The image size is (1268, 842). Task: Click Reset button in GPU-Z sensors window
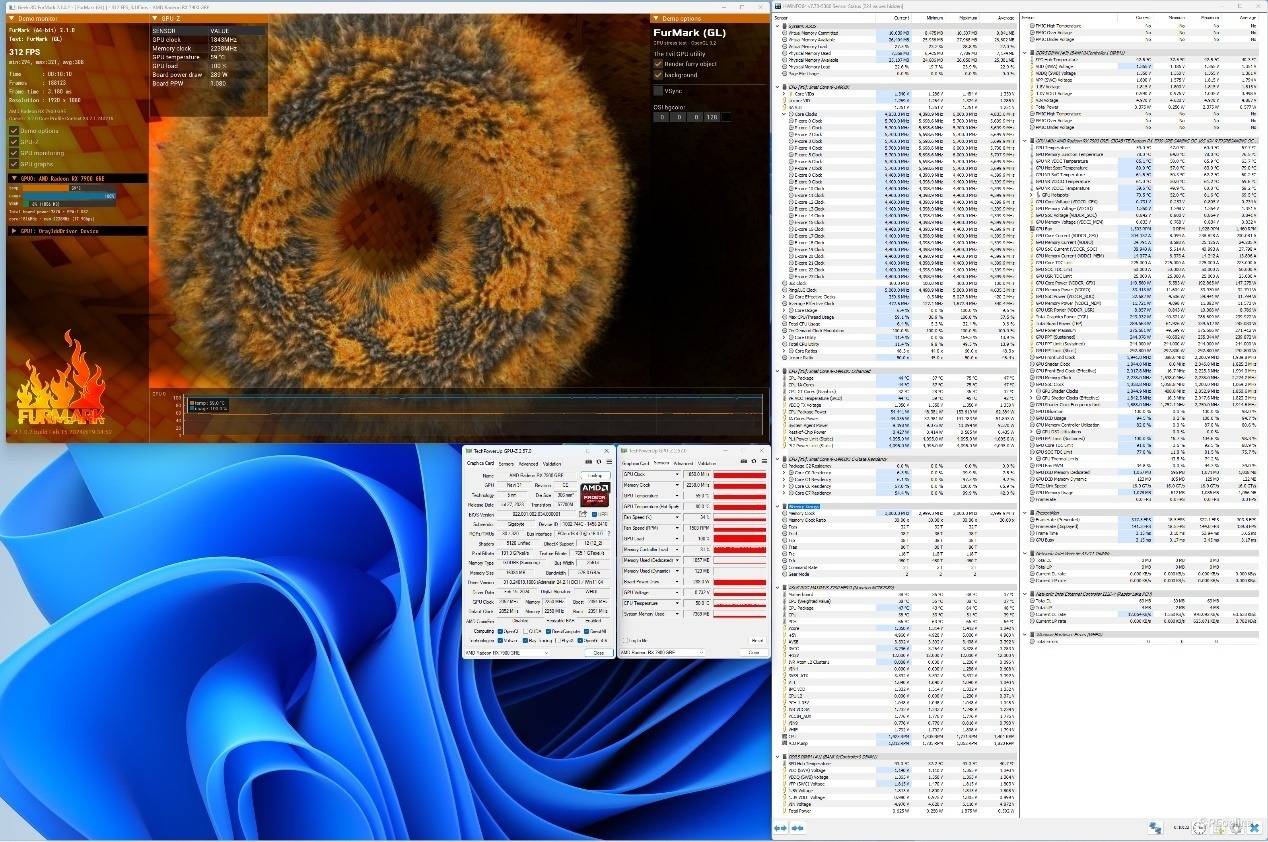pos(757,640)
